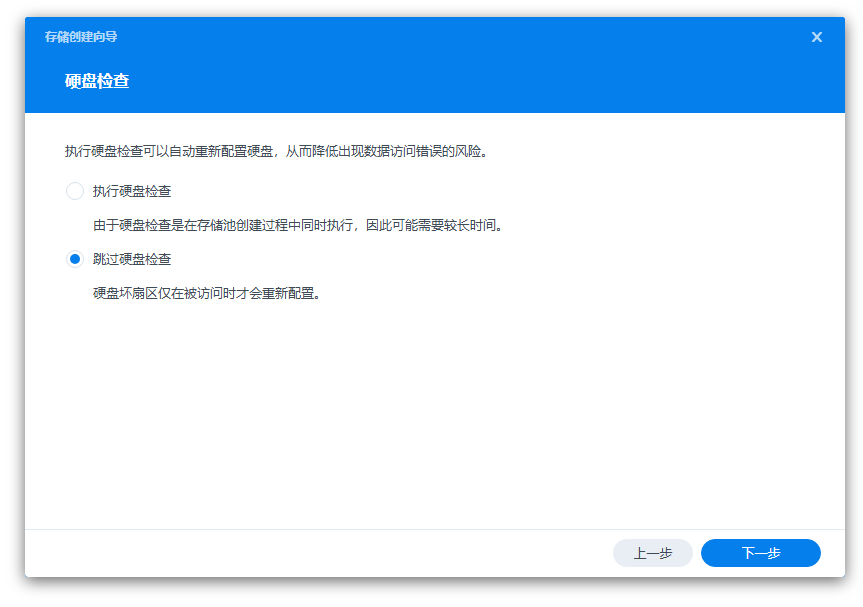The width and height of the screenshot is (863, 607).
Task: Click the 上一步 button
Action: point(652,553)
